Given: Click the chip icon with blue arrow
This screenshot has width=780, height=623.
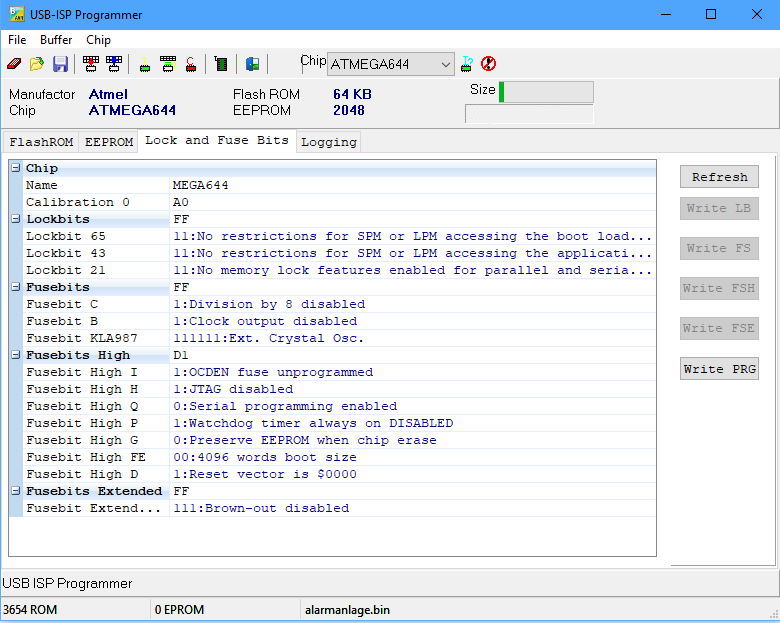Looking at the screenshot, I should [114, 64].
